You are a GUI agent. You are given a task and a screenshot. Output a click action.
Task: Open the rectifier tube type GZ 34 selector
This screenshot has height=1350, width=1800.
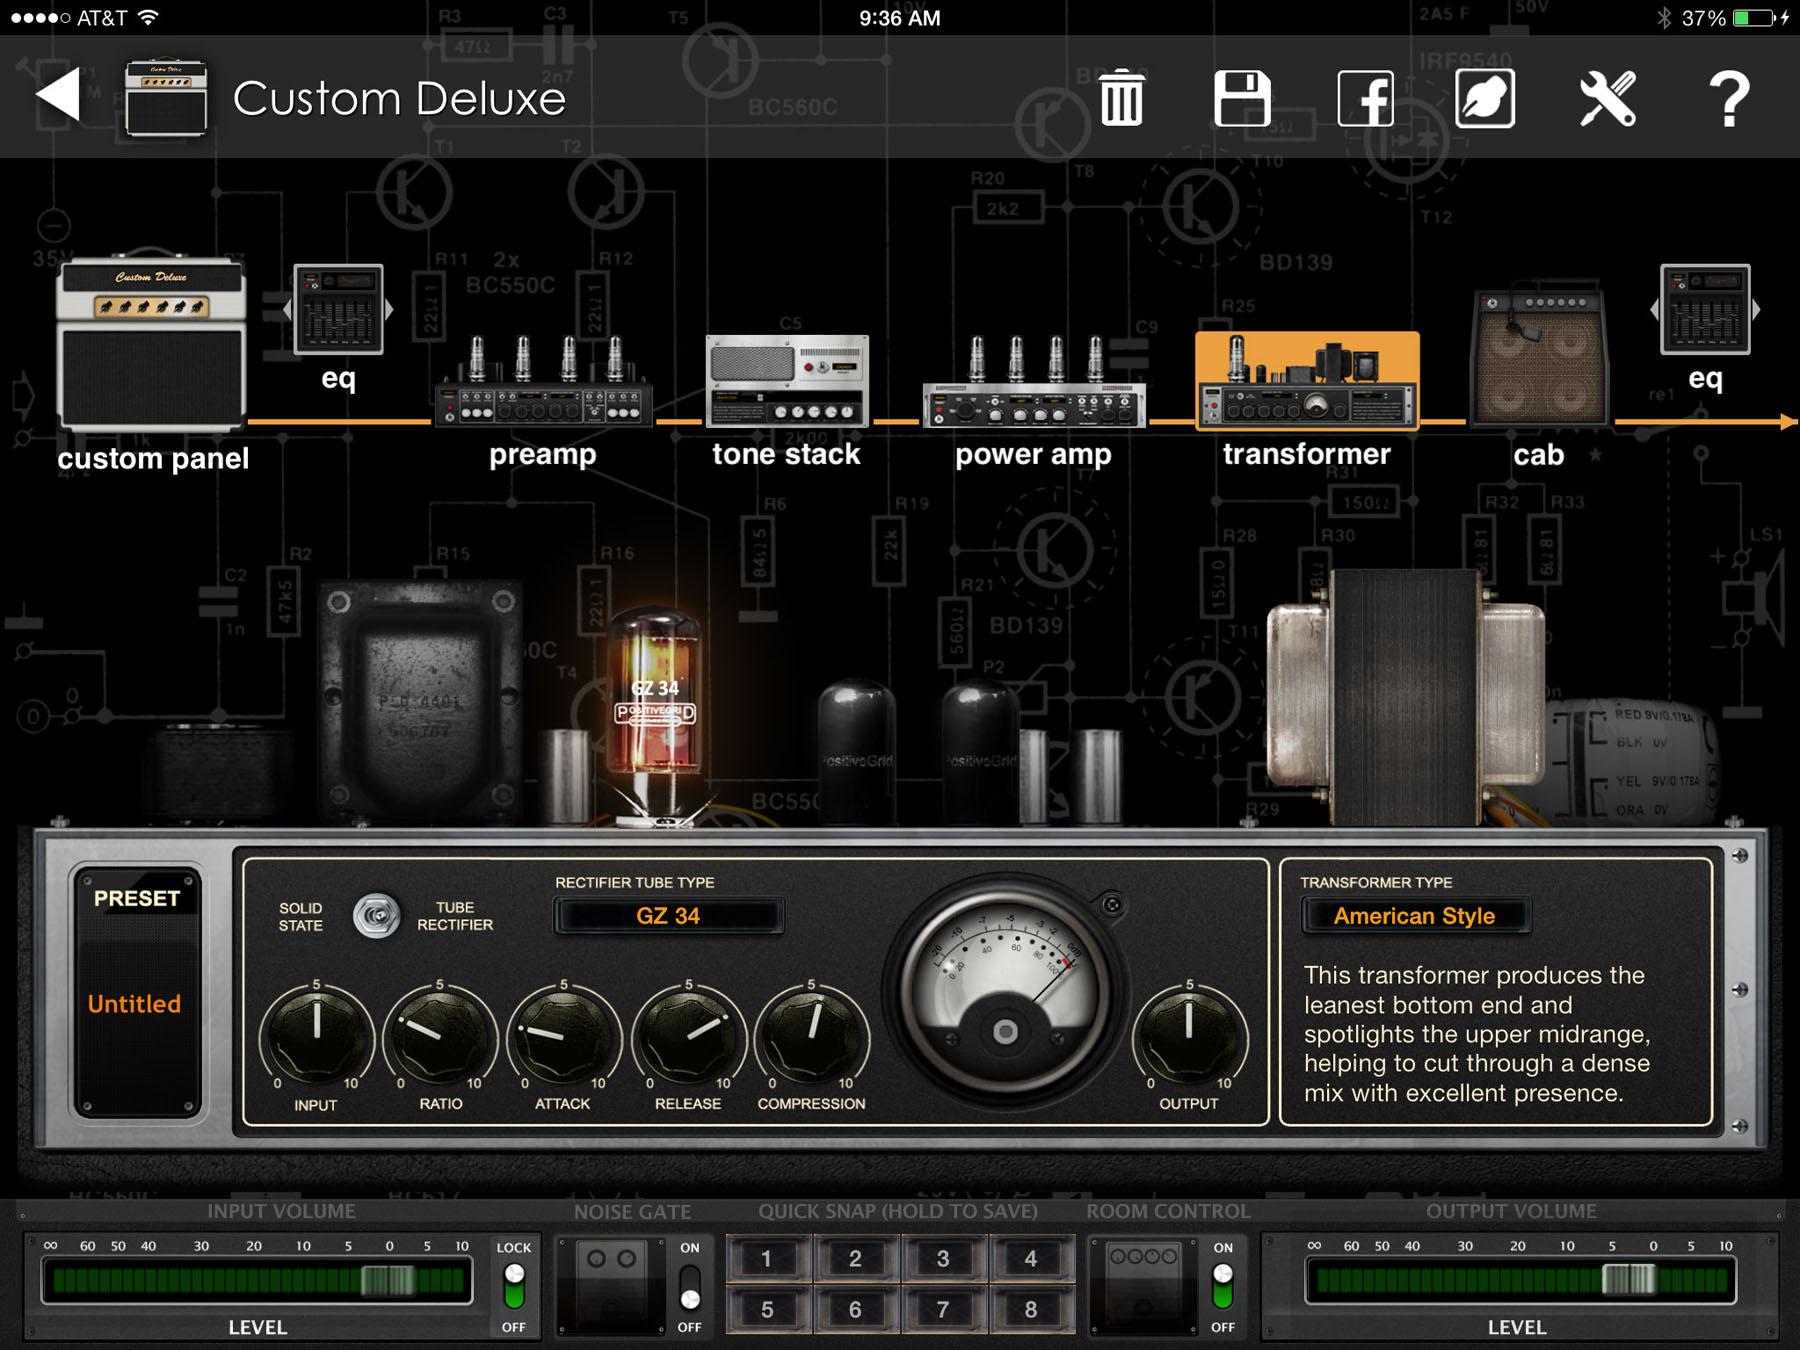click(x=668, y=916)
